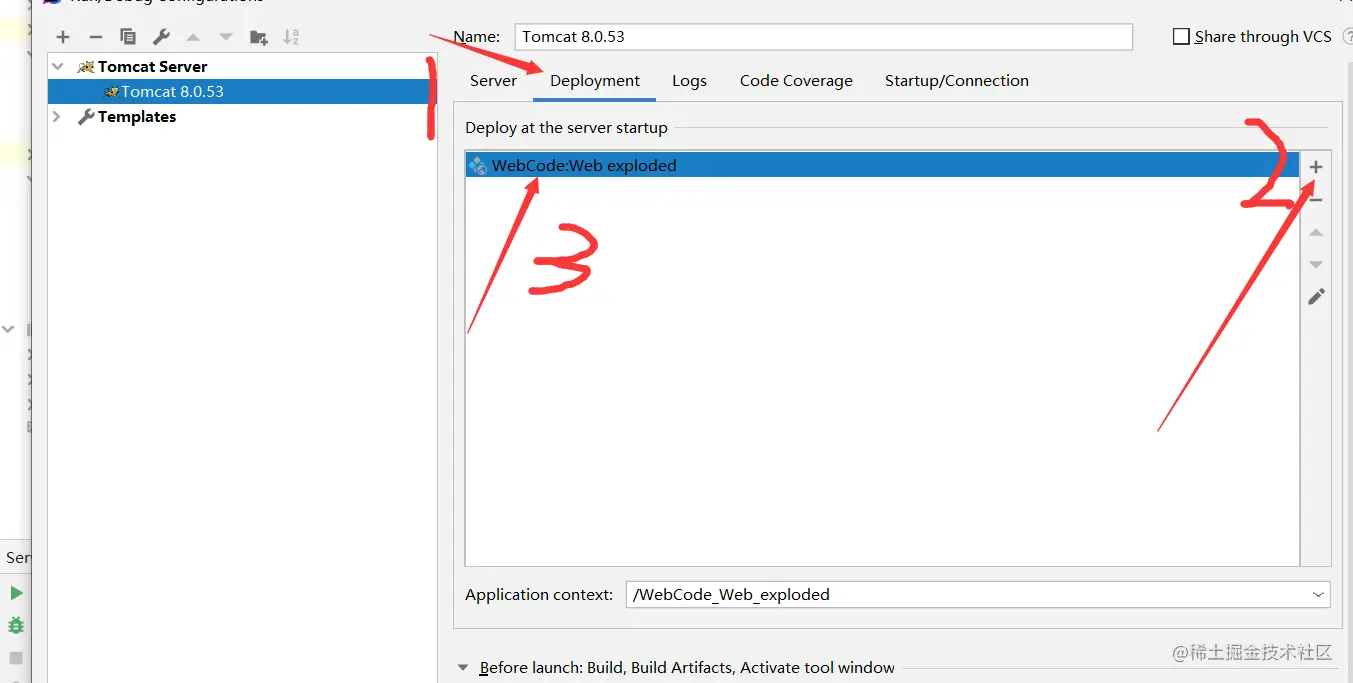This screenshot has width=1353, height=683.
Task: Copy configuration icon in left toolbar
Action: 128,37
